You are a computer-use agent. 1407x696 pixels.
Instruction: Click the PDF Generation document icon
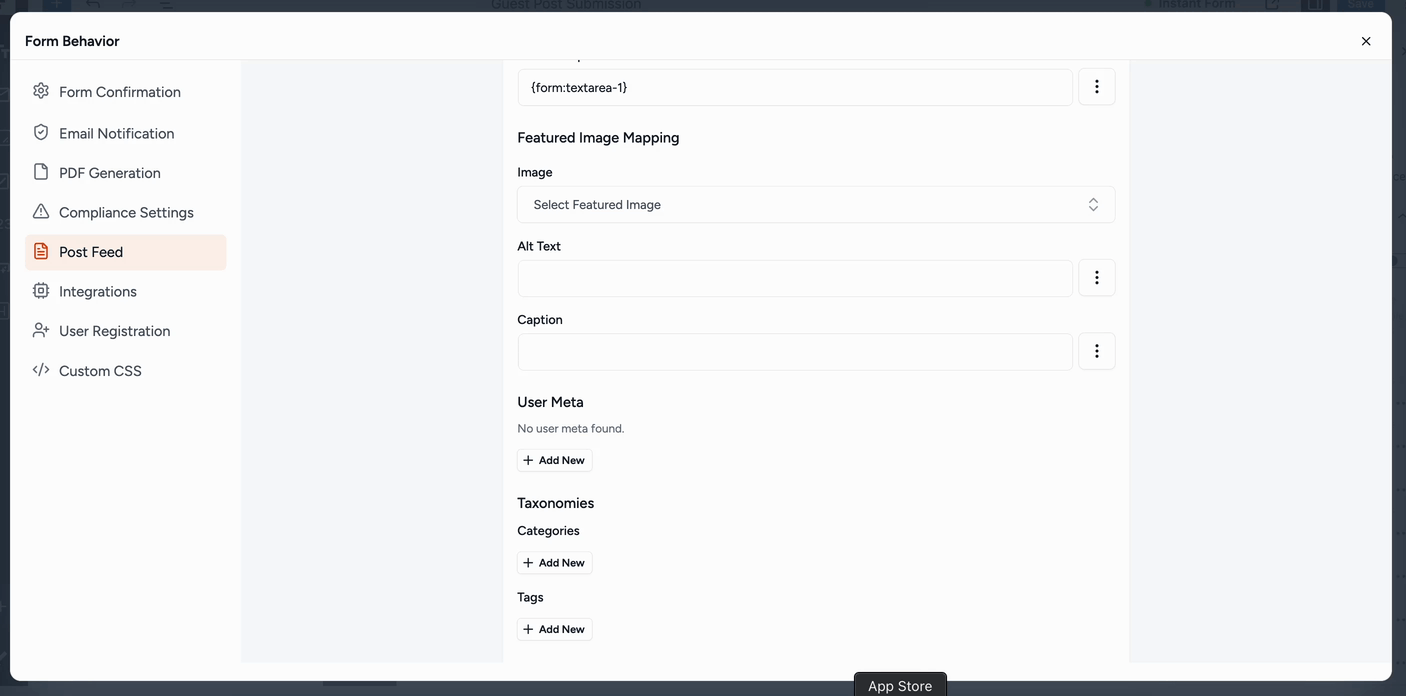coord(41,172)
